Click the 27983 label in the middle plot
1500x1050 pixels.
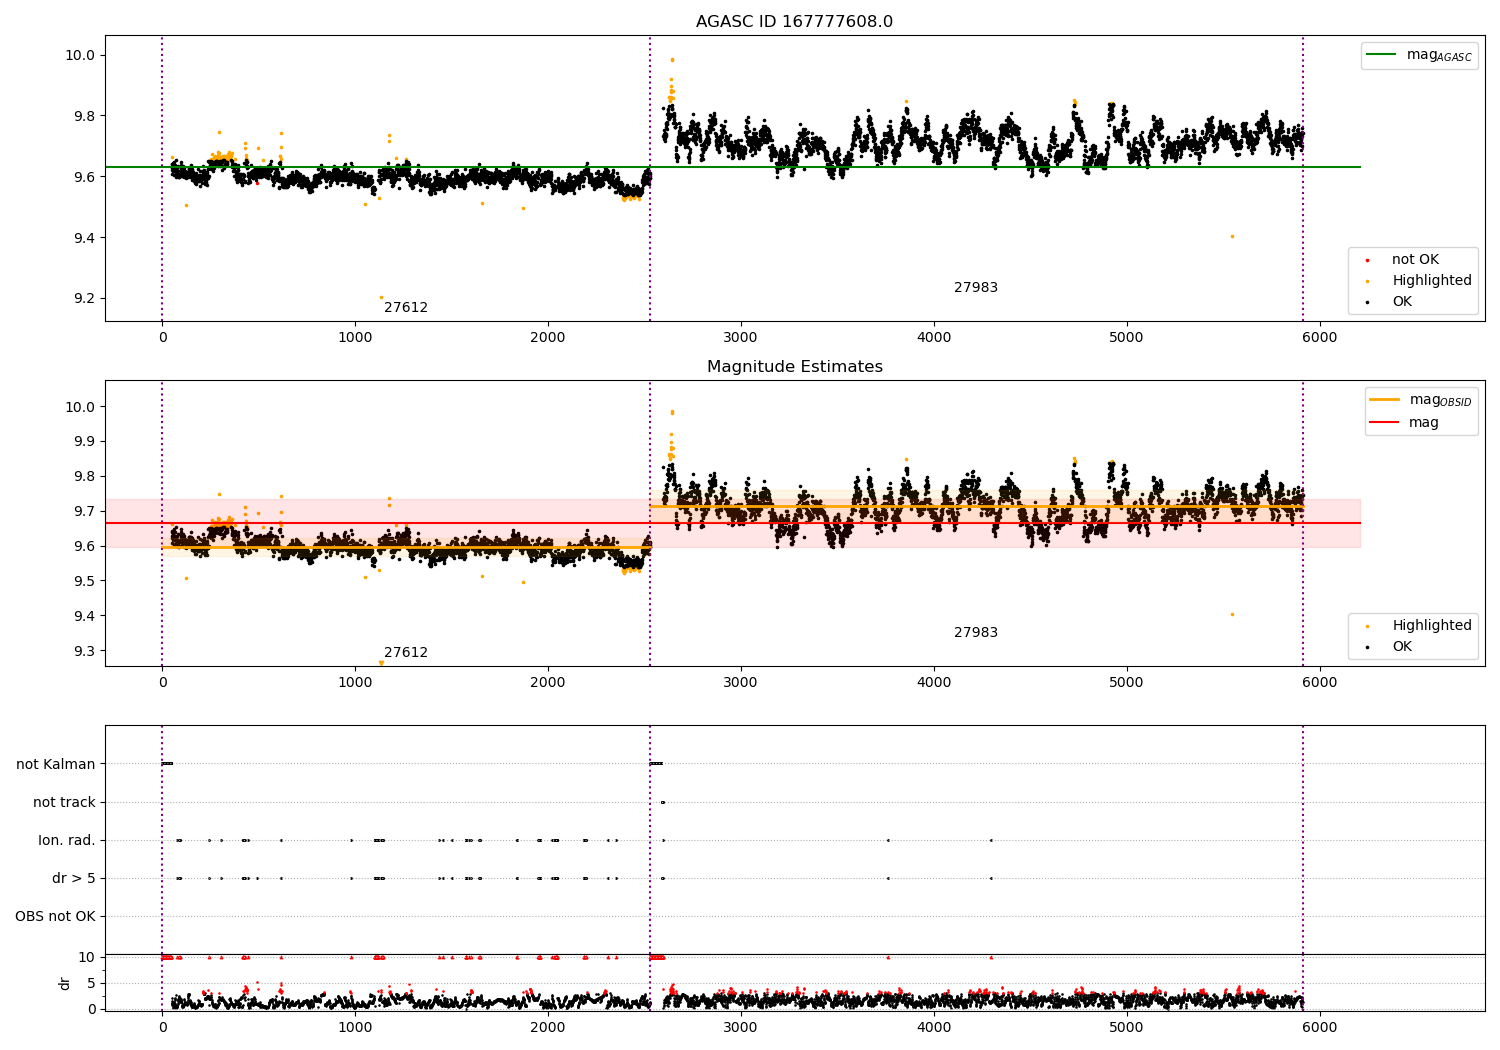(976, 633)
